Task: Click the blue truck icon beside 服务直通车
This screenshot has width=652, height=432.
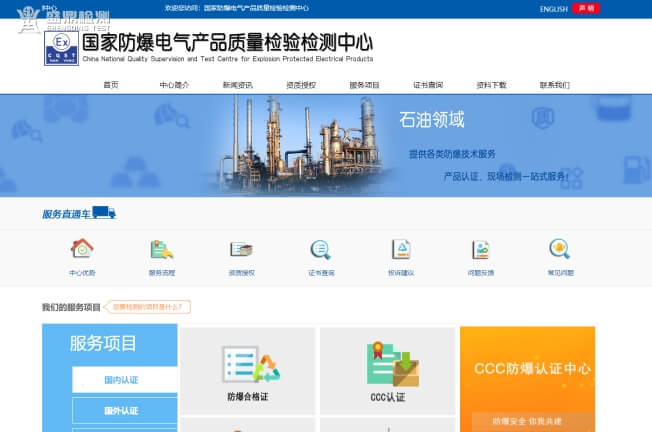Action: 104,212
